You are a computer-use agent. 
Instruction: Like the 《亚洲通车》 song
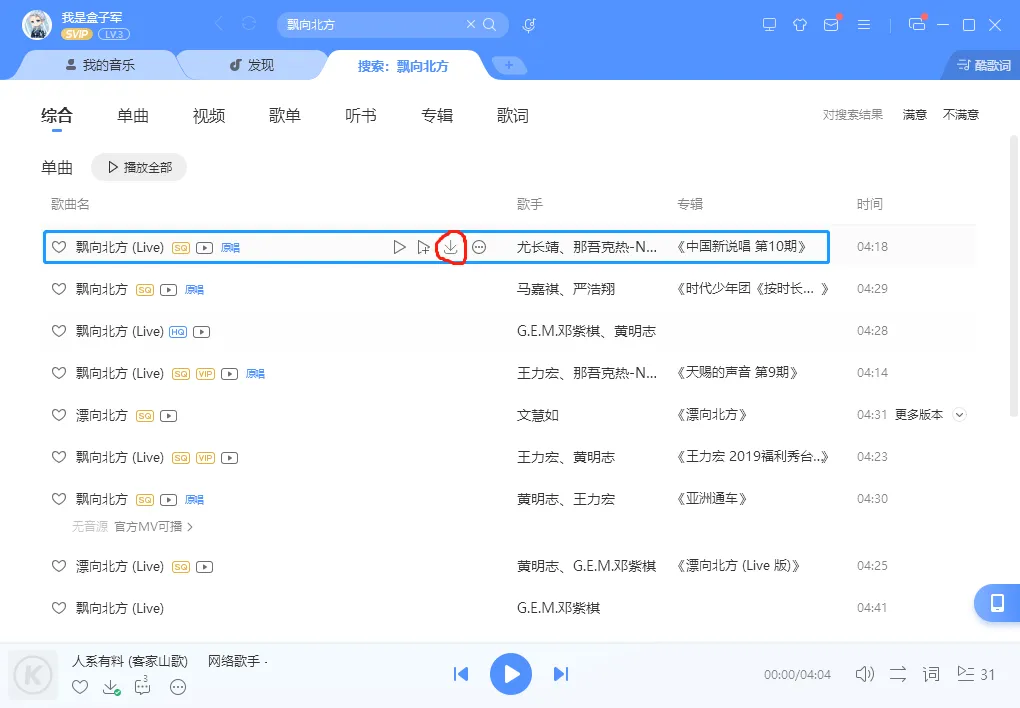(x=59, y=499)
